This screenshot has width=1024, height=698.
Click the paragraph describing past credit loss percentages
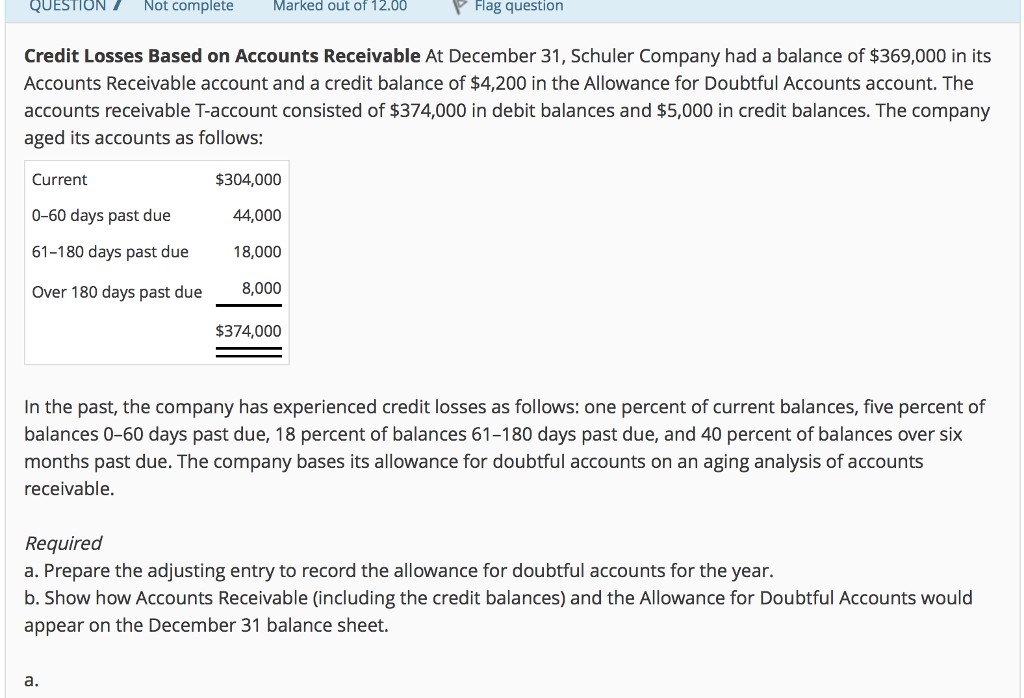500,434
